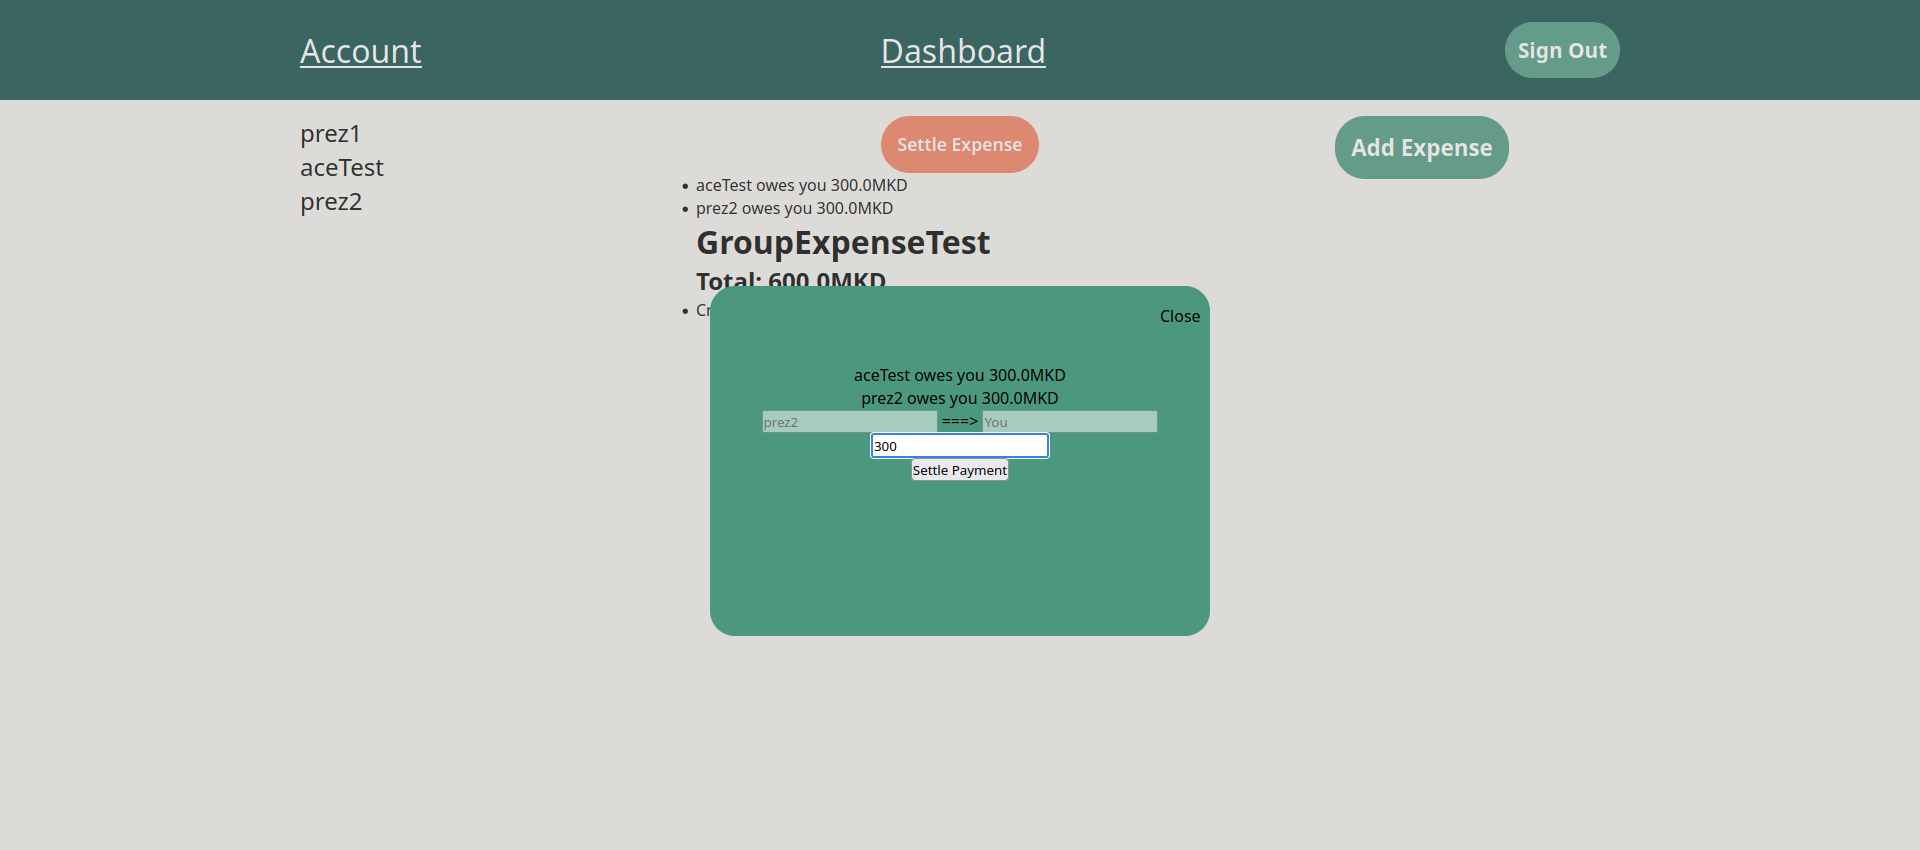1920x850 pixels.
Task: Click the ===> arrow between payer fields
Action: 959,421
